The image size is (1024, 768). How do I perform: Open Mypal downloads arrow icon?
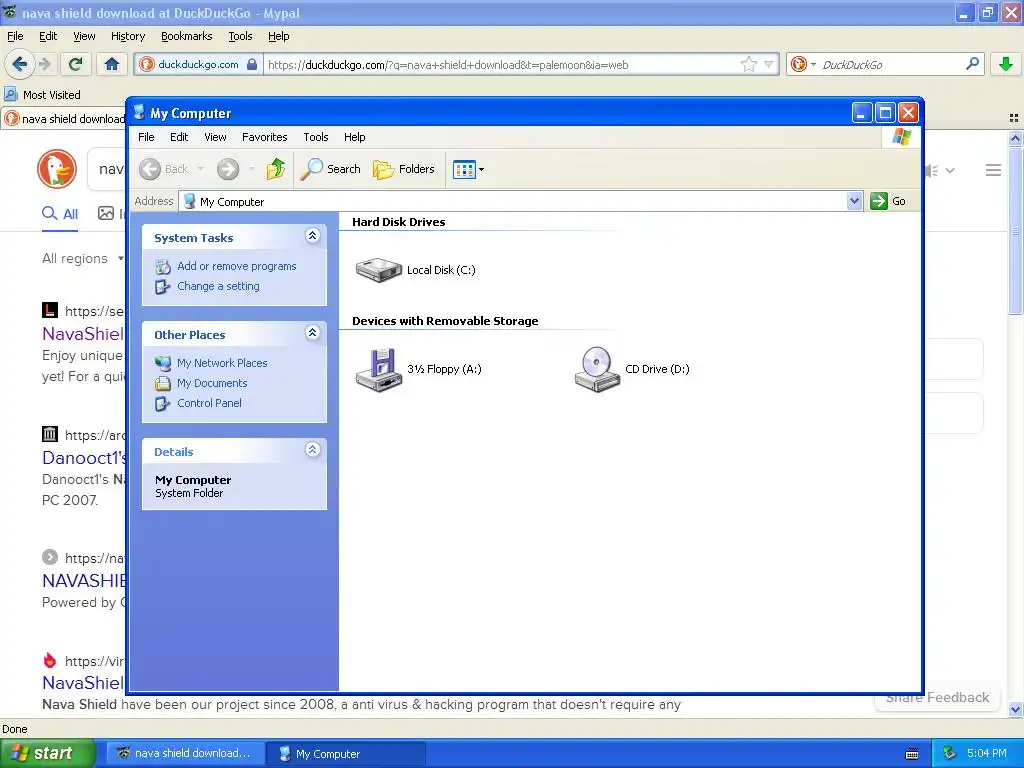tap(1006, 64)
